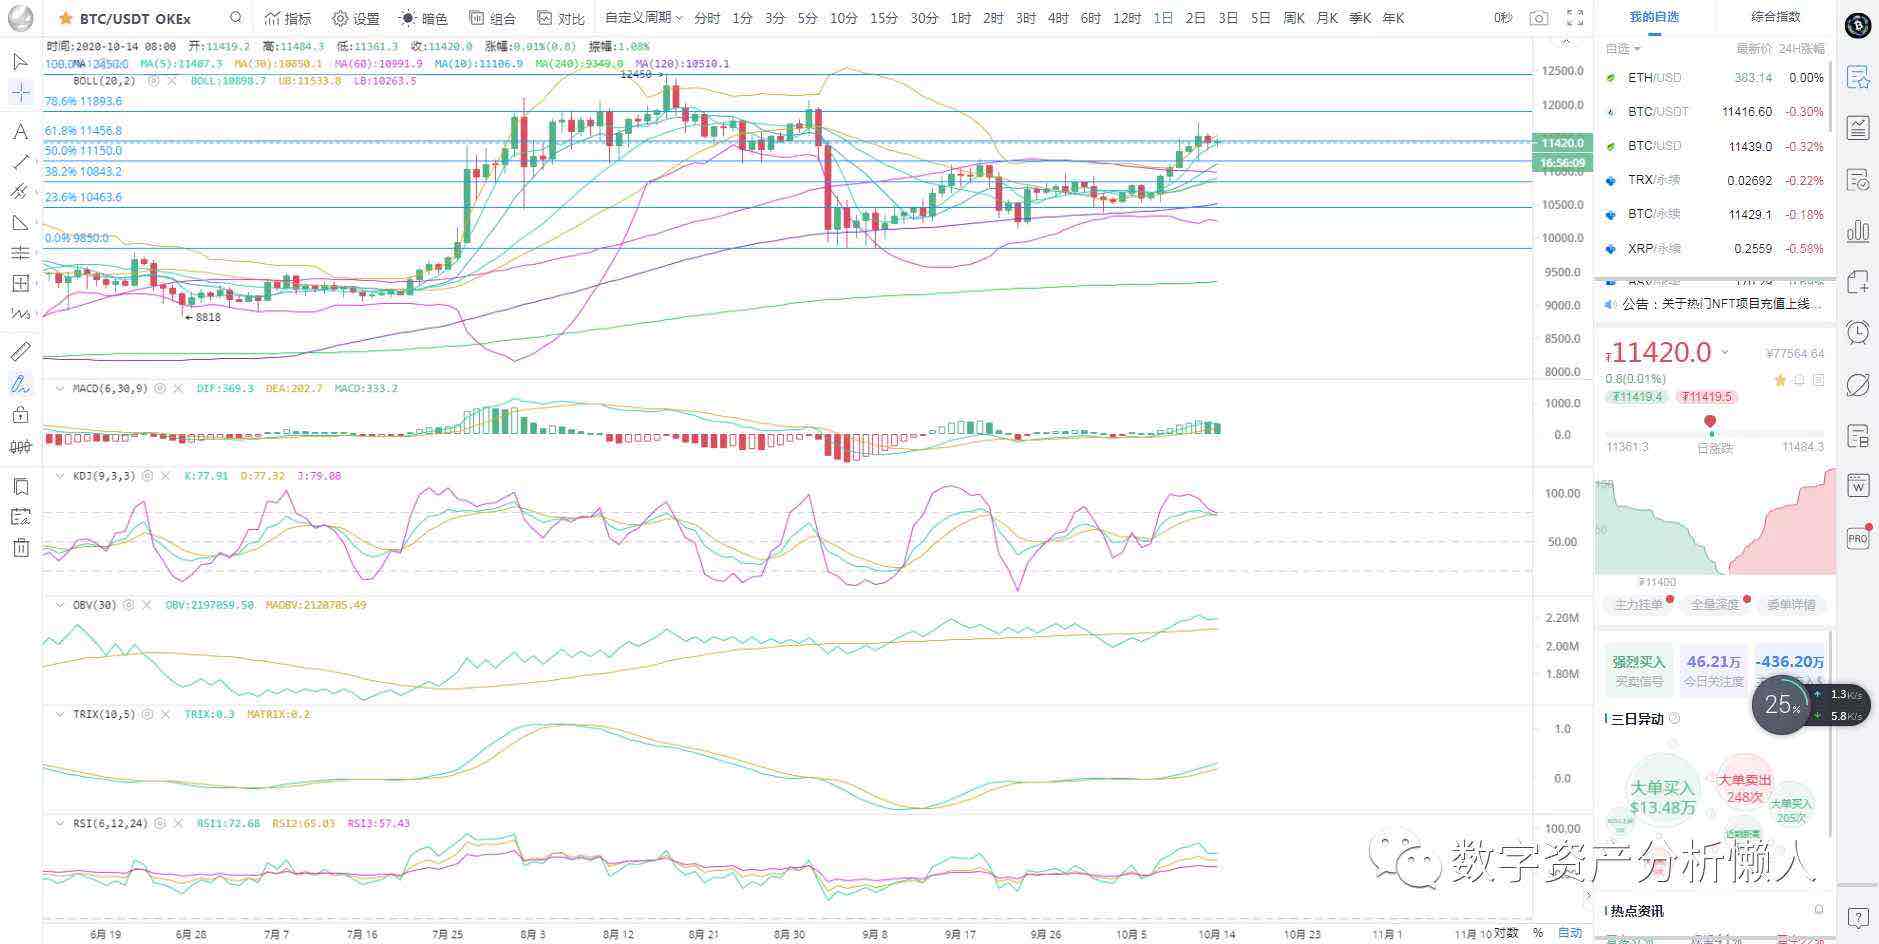1879x944 pixels.
Task: Delete drawings with the trash icon
Action: [x=20, y=548]
